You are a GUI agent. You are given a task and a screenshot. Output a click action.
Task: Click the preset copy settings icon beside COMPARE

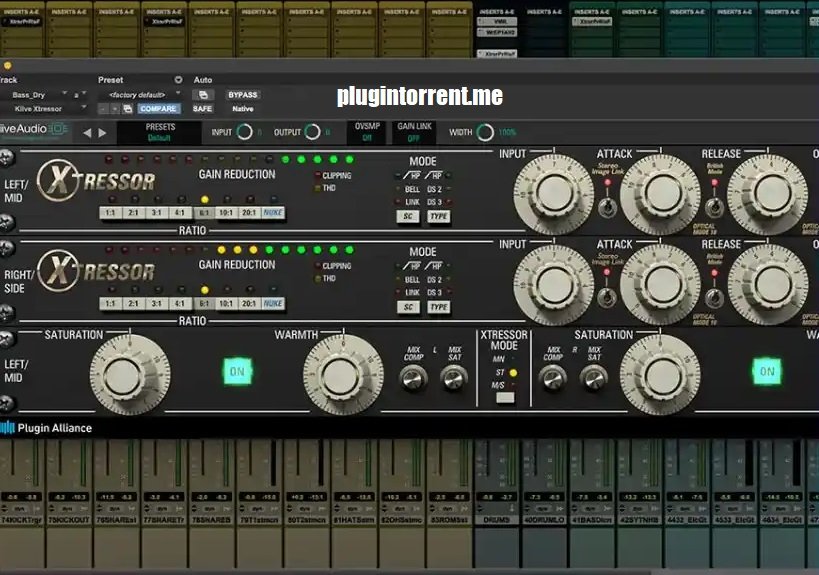tap(127, 109)
